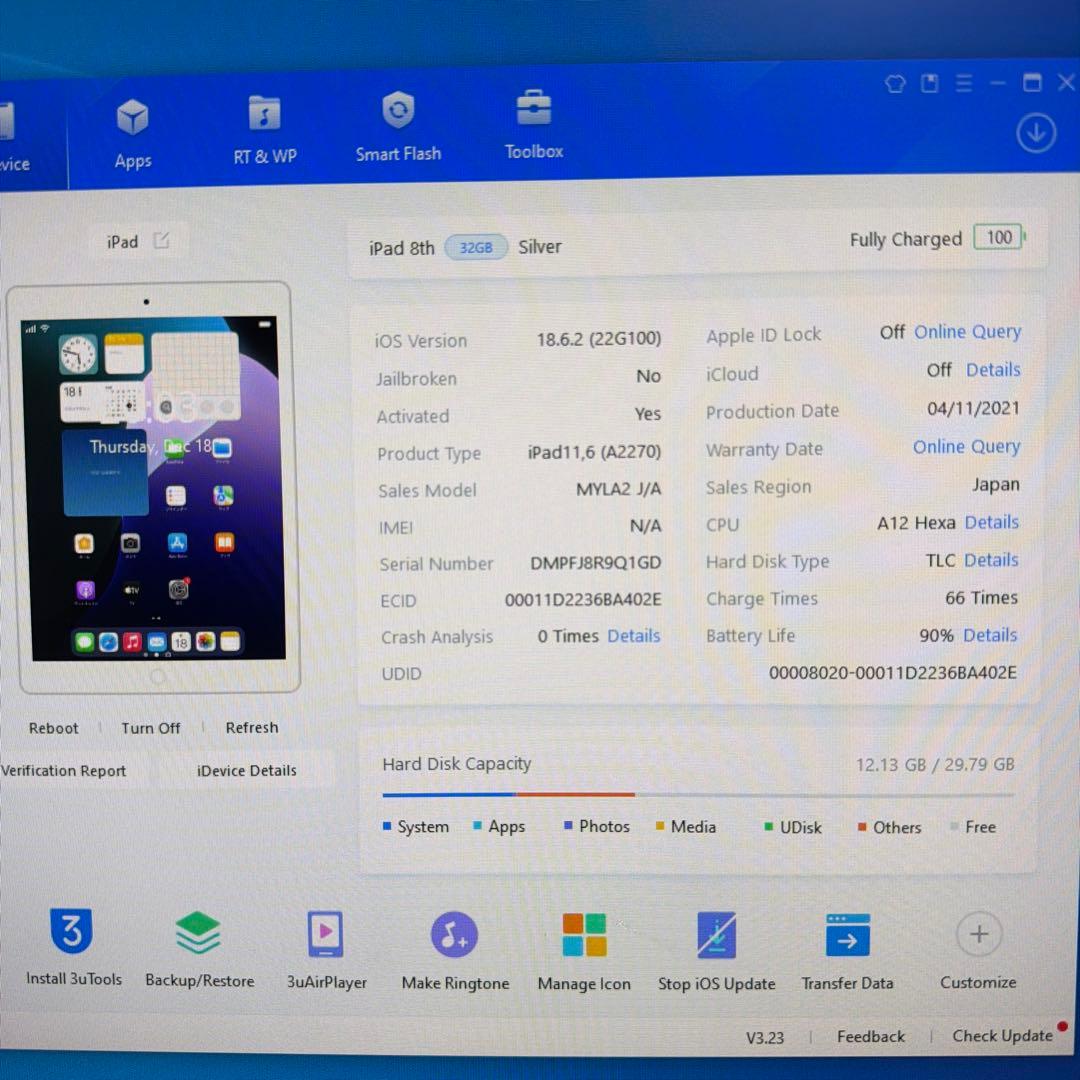Viewport: 1080px width, 1080px height.
Task: Open Online Query for Warranty Date
Action: tap(966, 447)
